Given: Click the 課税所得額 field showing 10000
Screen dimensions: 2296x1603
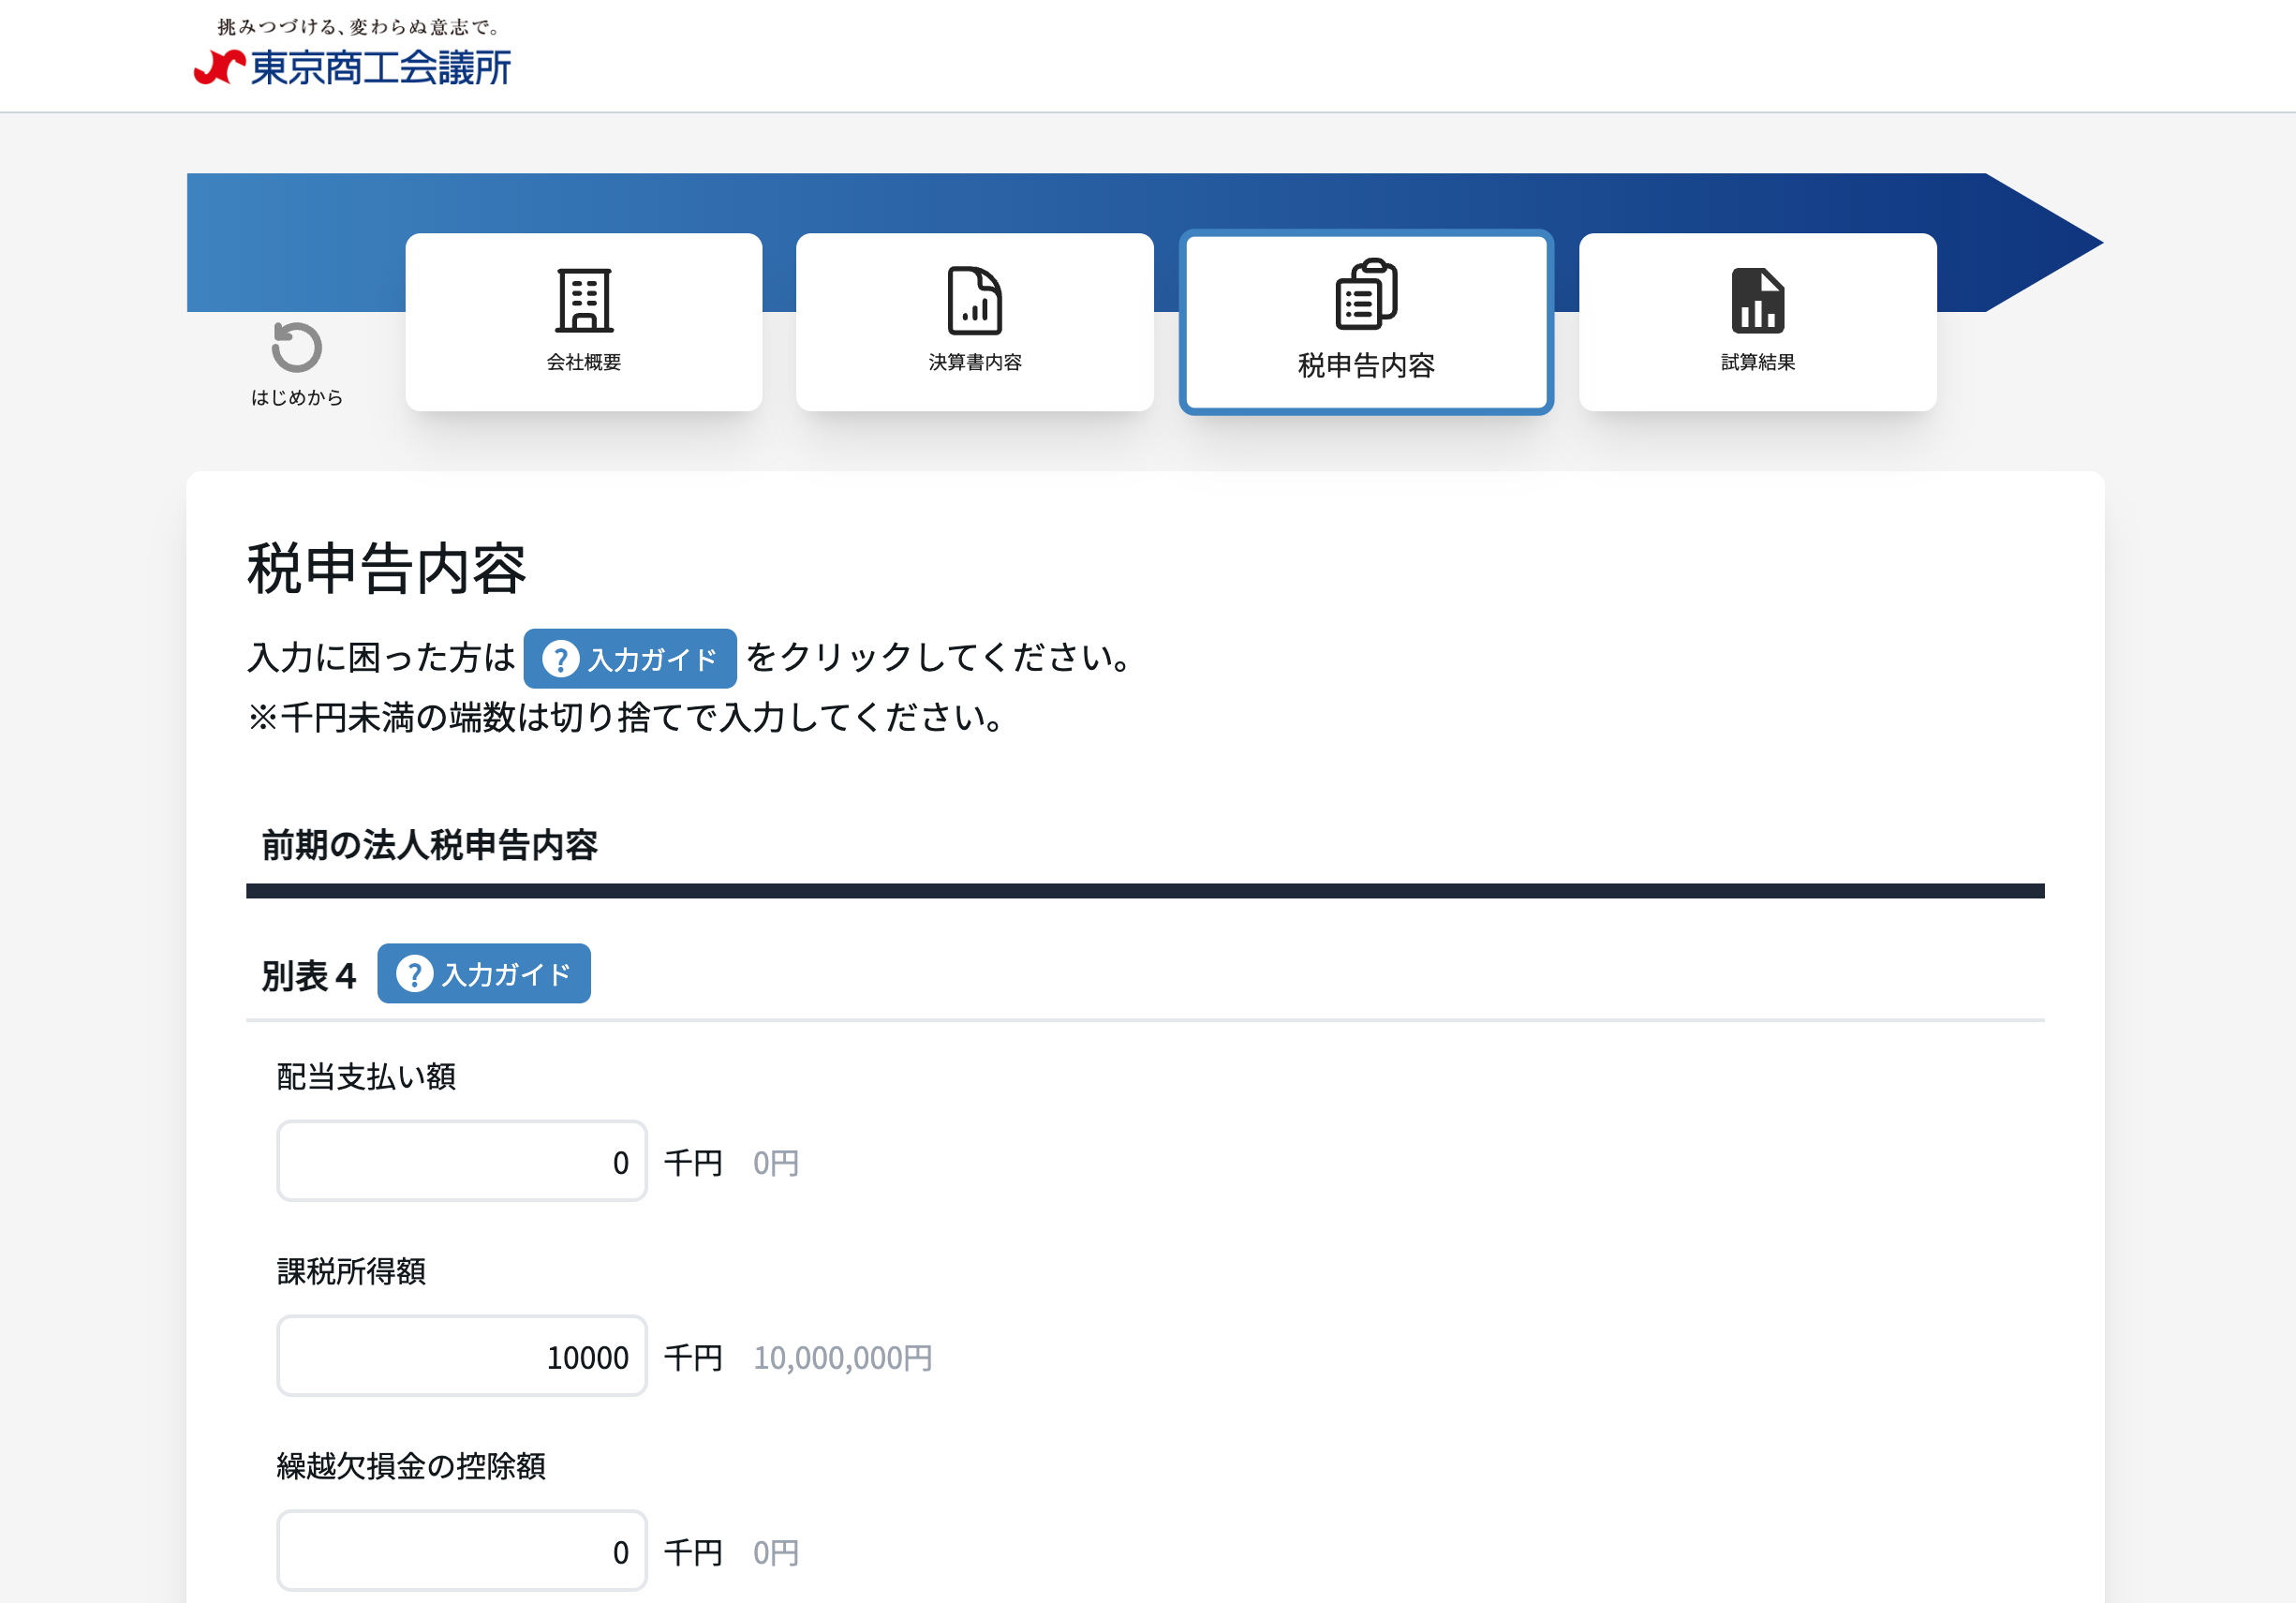Looking at the screenshot, I should point(462,1356).
